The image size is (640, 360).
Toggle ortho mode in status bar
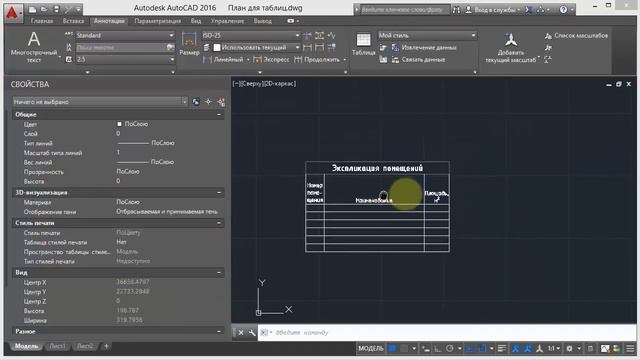point(438,348)
